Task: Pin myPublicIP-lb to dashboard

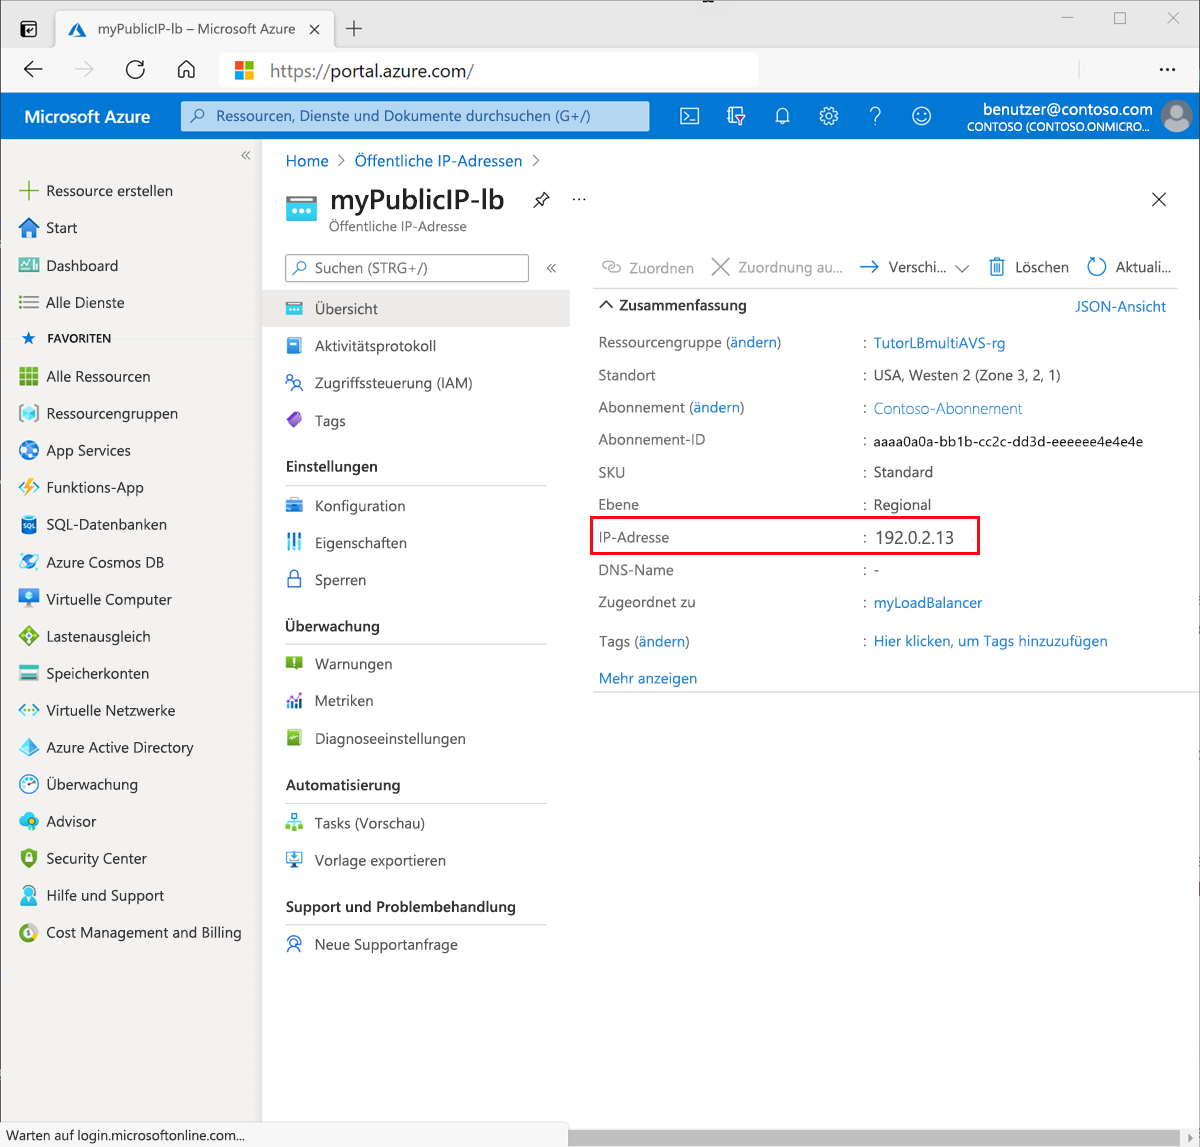Action: point(541,199)
